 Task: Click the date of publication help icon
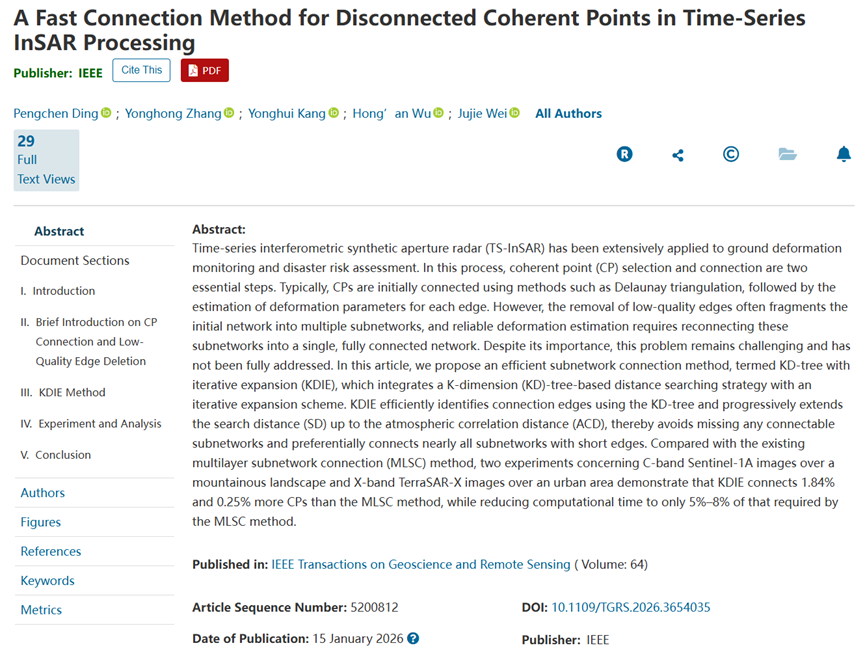[413, 638]
